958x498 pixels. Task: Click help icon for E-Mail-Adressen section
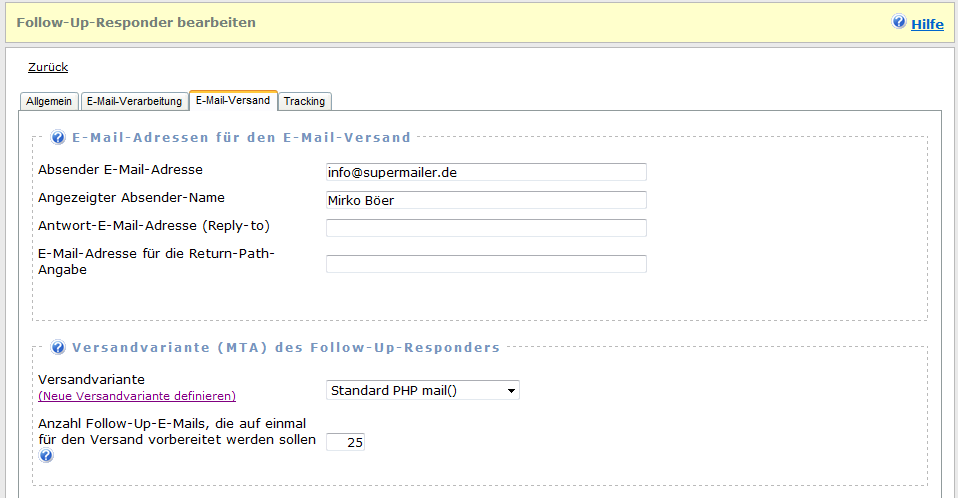[x=58, y=137]
